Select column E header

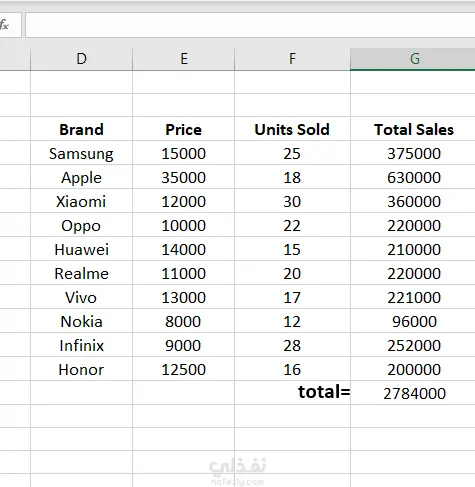pos(183,59)
